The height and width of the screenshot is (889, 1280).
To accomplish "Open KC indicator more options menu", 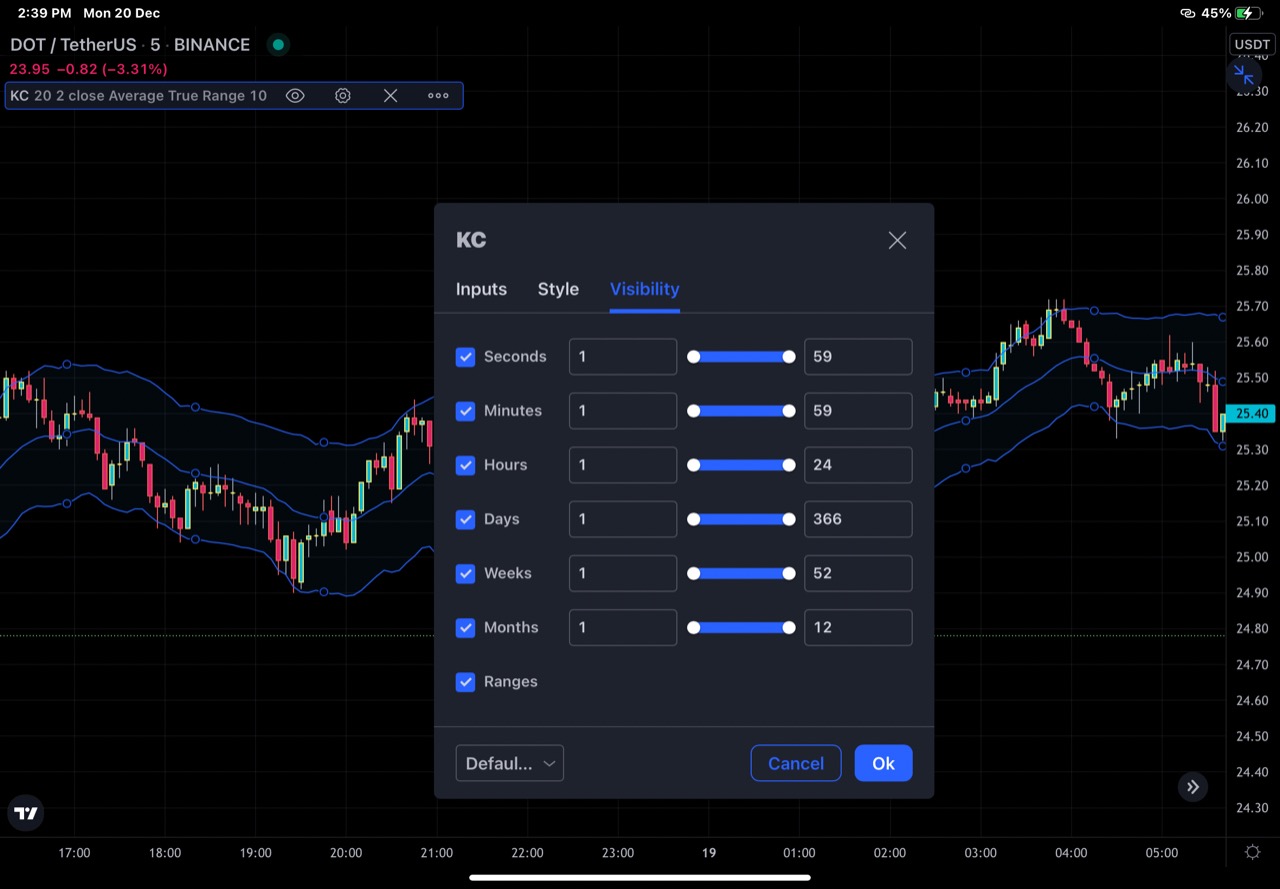I will tap(438, 96).
